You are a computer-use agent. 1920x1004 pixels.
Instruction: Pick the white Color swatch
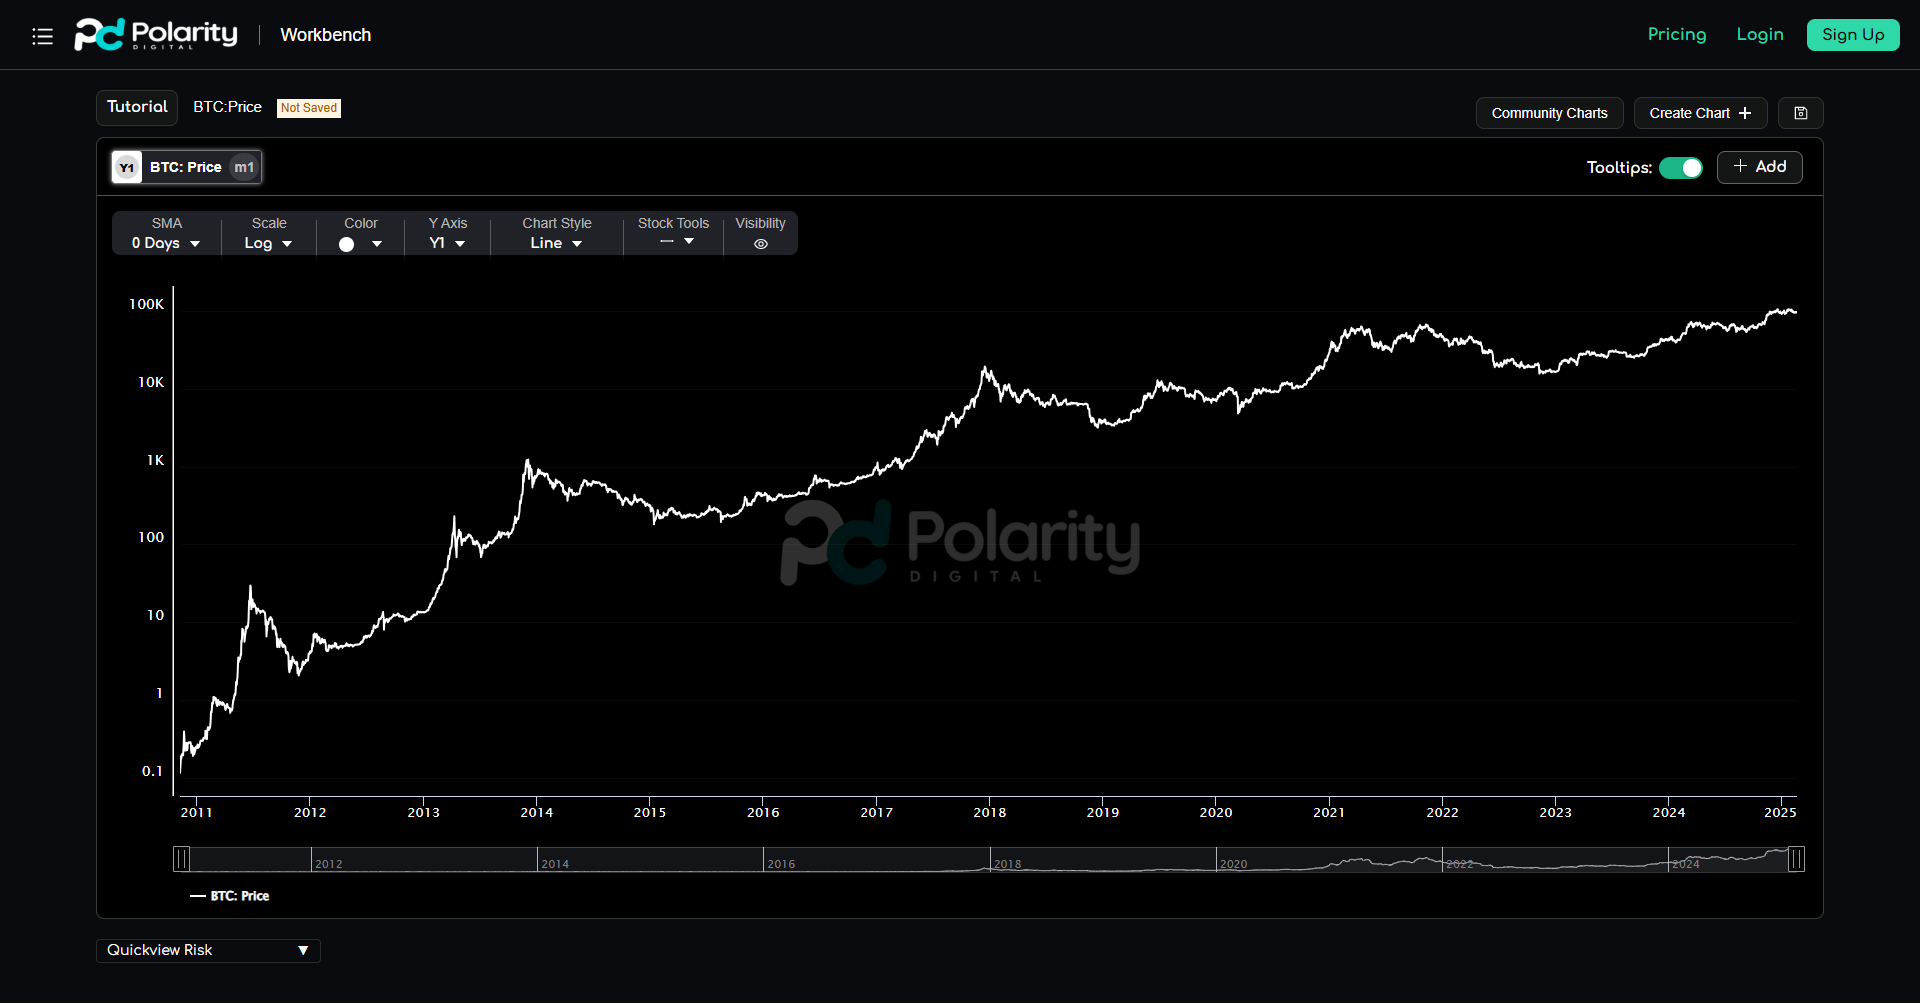point(347,244)
